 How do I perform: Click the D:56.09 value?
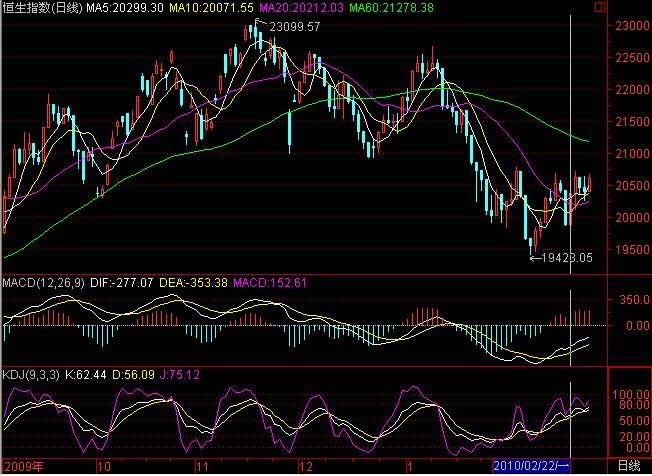click(133, 375)
